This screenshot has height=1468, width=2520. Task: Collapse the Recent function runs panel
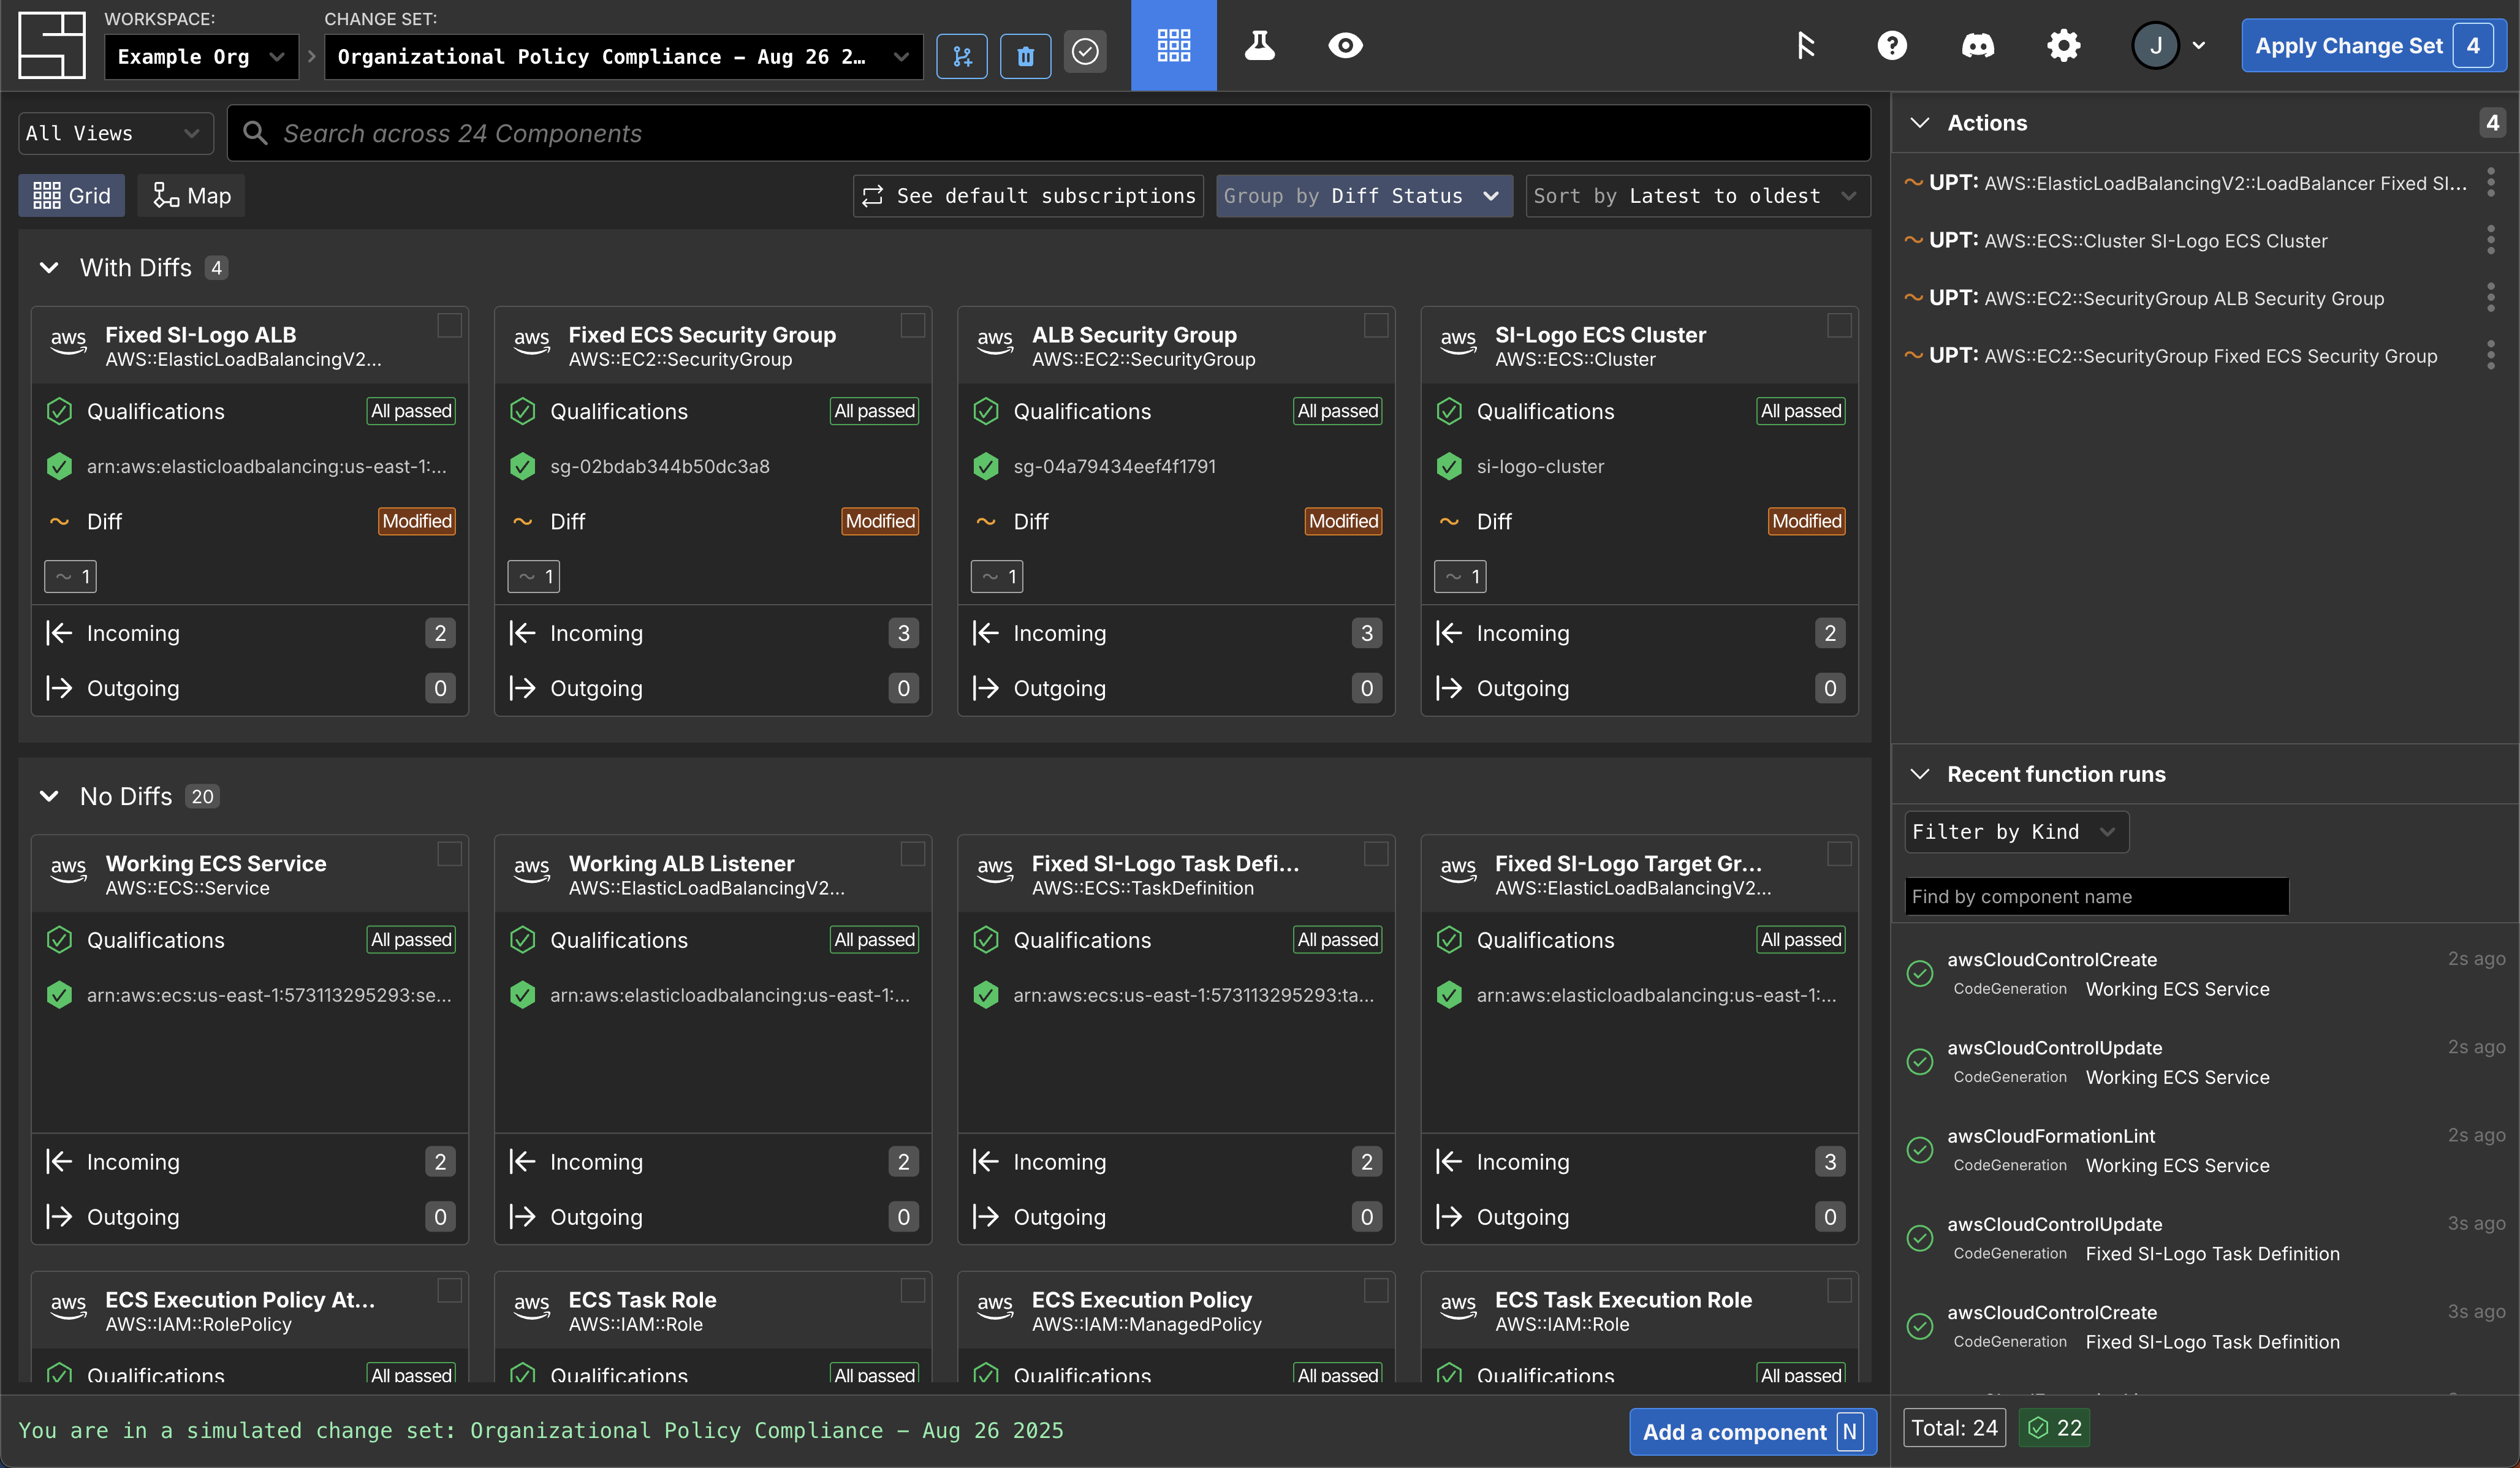[1919, 774]
